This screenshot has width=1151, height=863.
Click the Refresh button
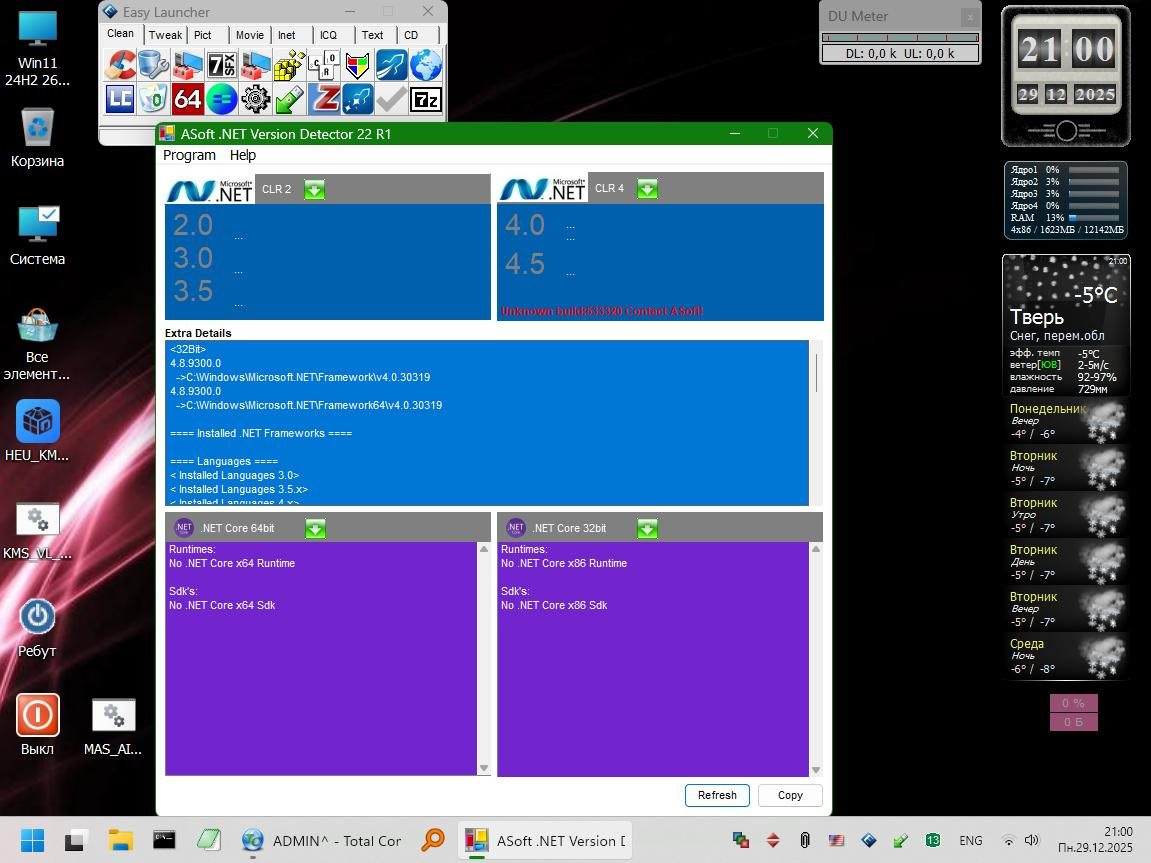[x=717, y=795]
